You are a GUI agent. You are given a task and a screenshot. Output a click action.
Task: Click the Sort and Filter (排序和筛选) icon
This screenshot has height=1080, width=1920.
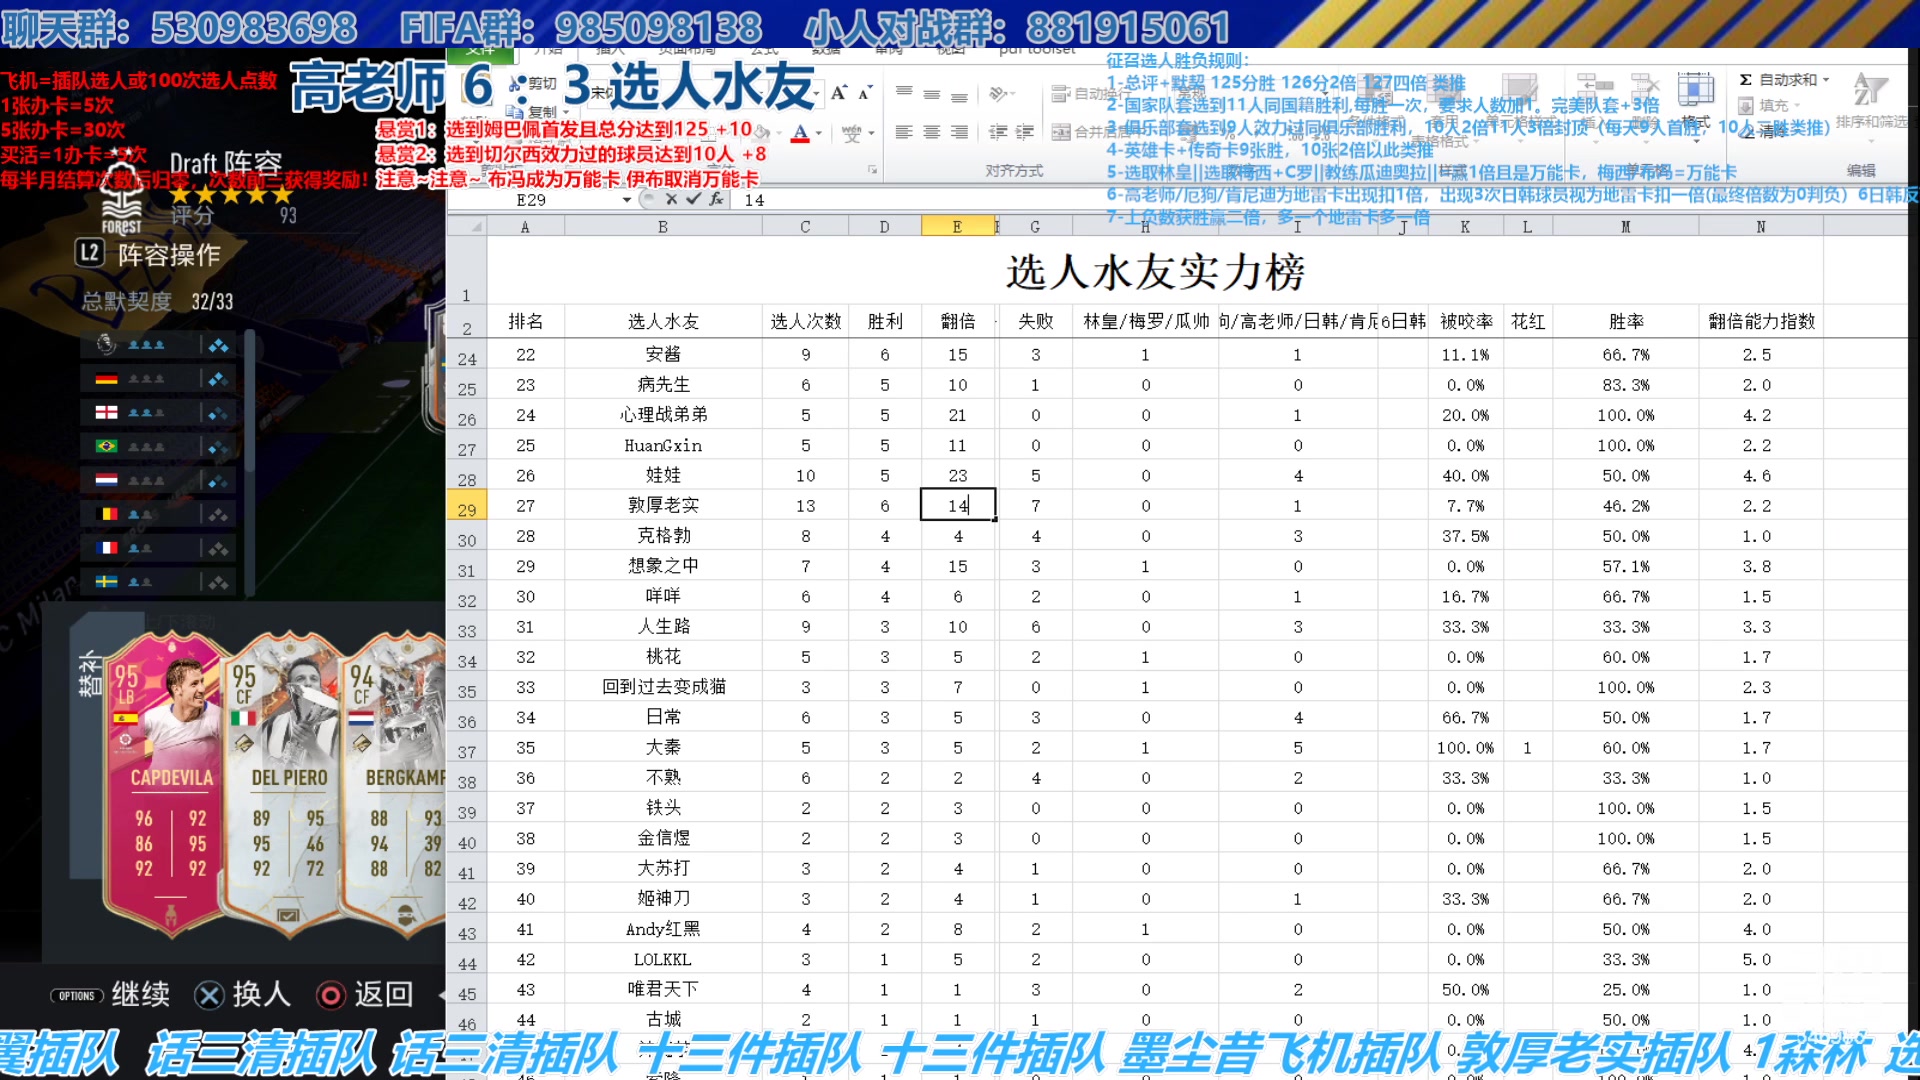click(x=1869, y=90)
